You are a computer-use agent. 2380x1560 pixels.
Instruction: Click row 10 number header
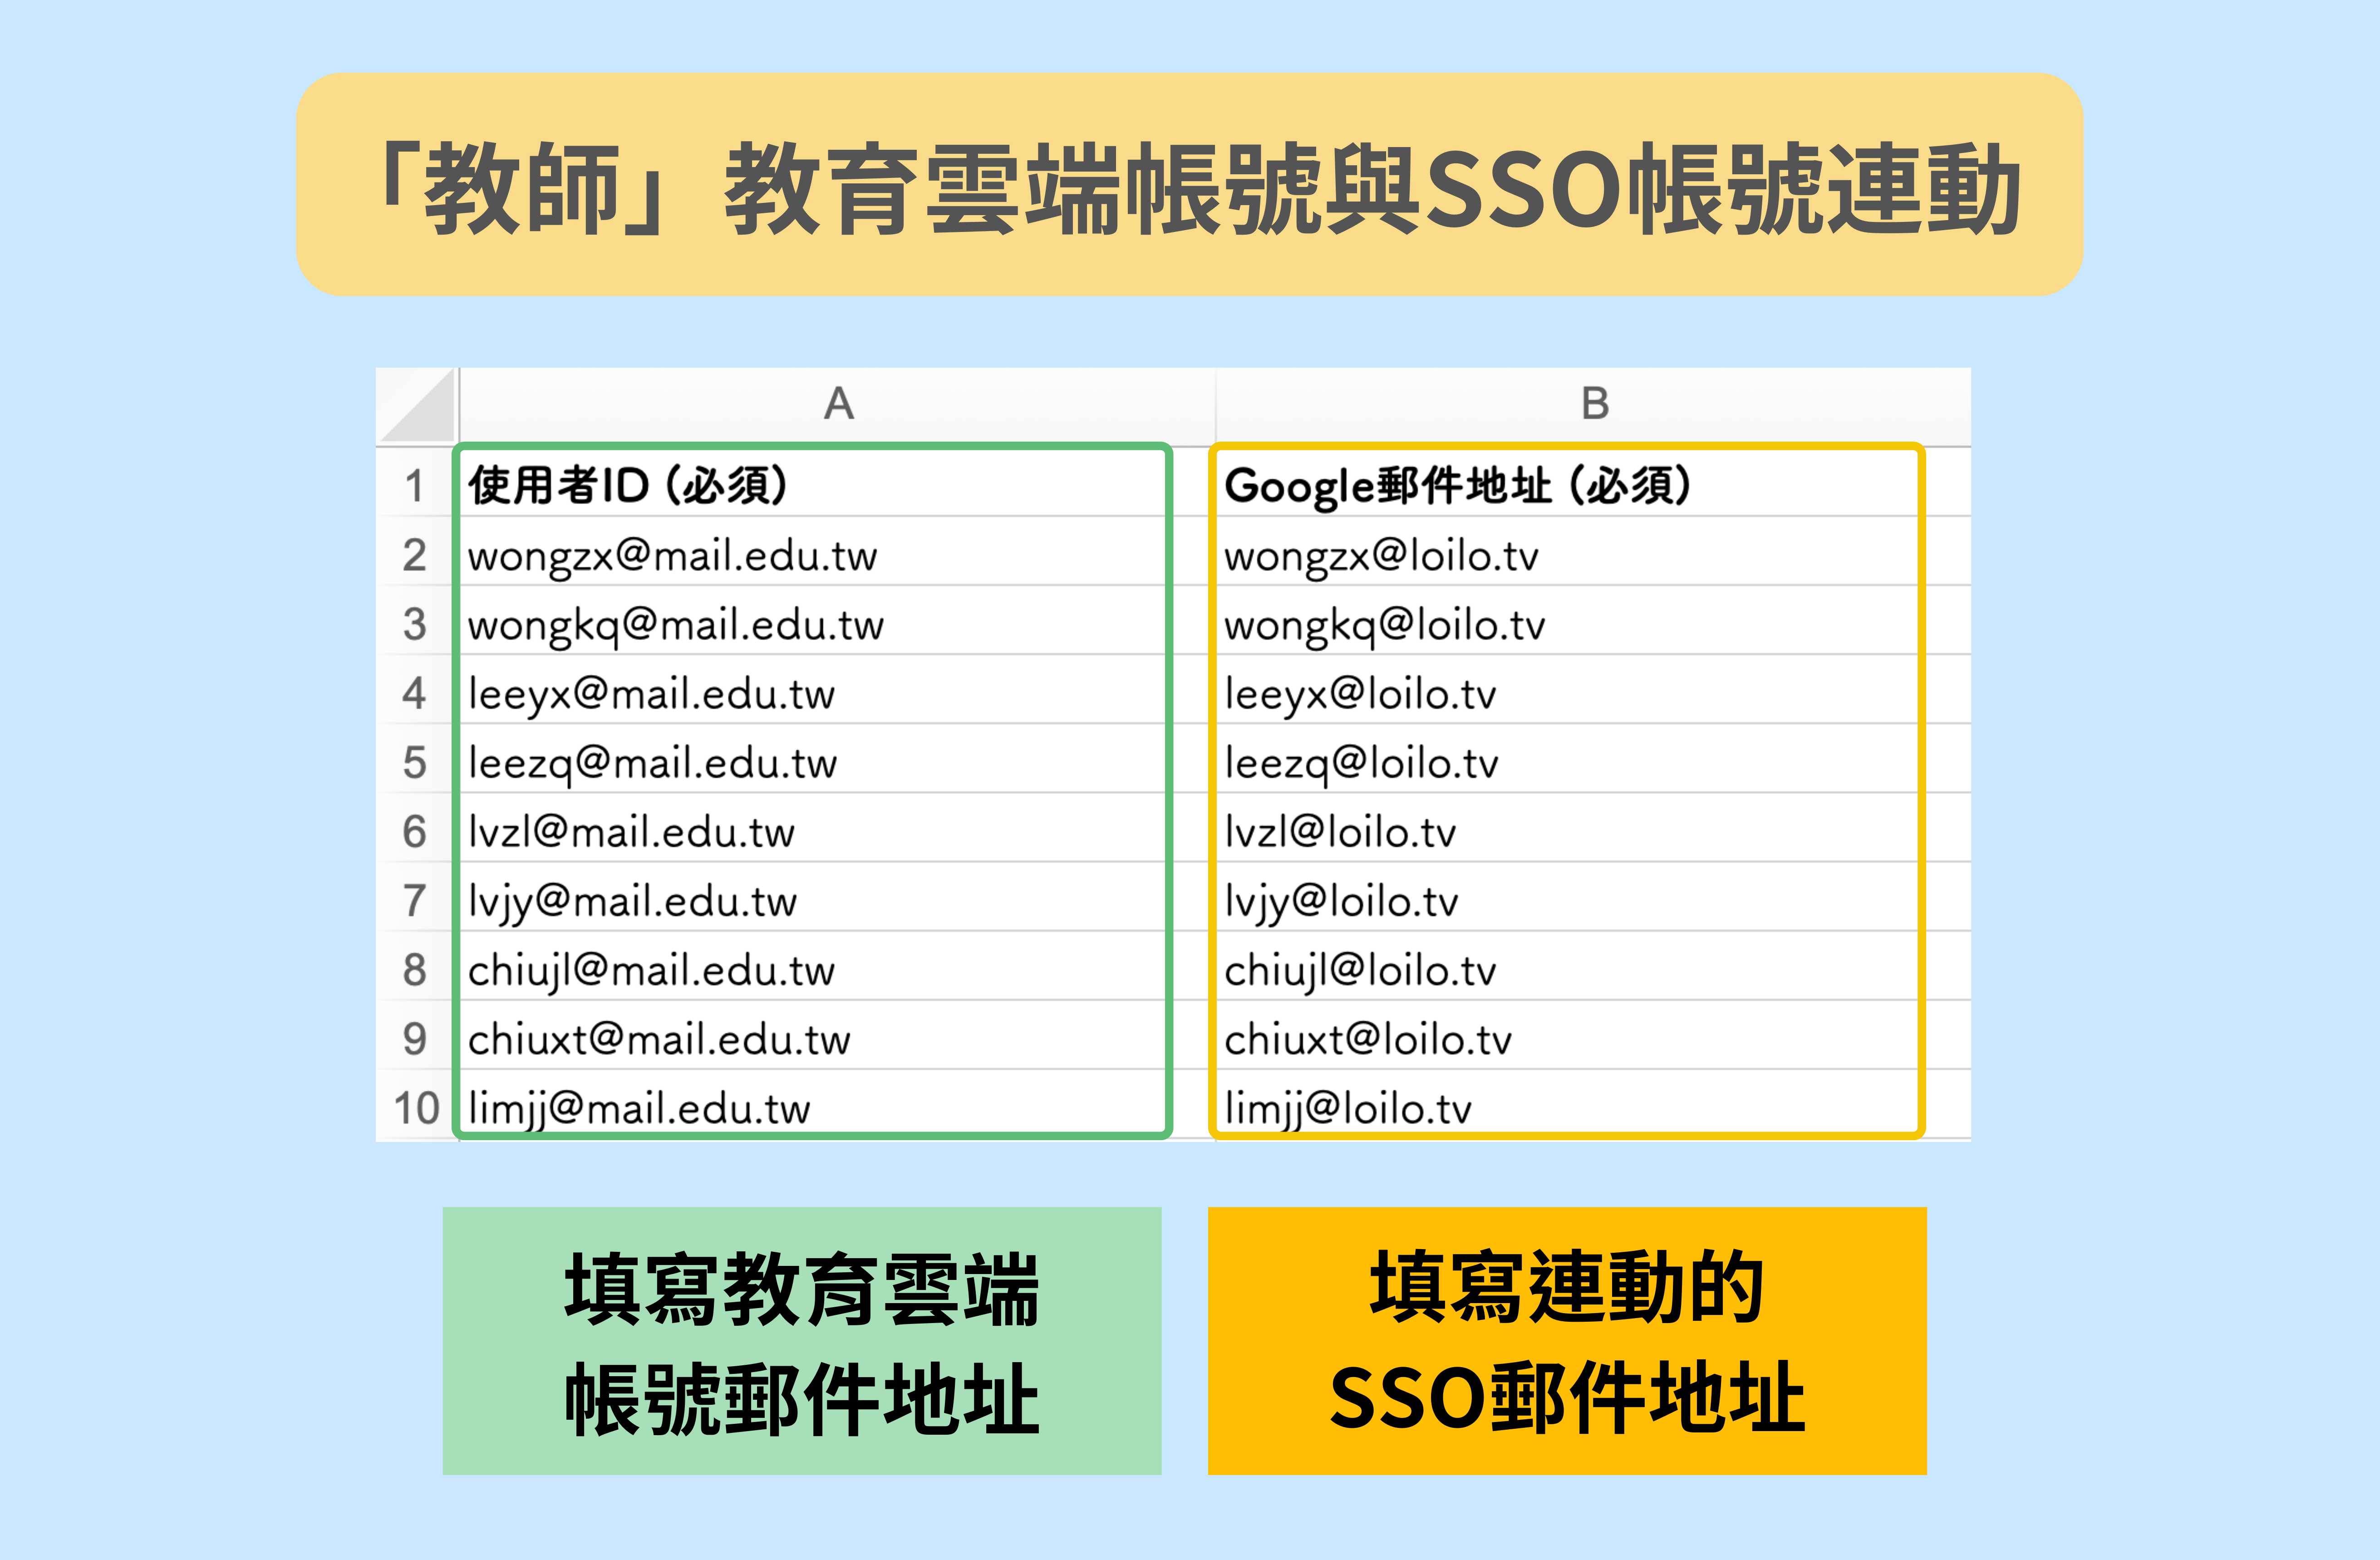tap(416, 1108)
